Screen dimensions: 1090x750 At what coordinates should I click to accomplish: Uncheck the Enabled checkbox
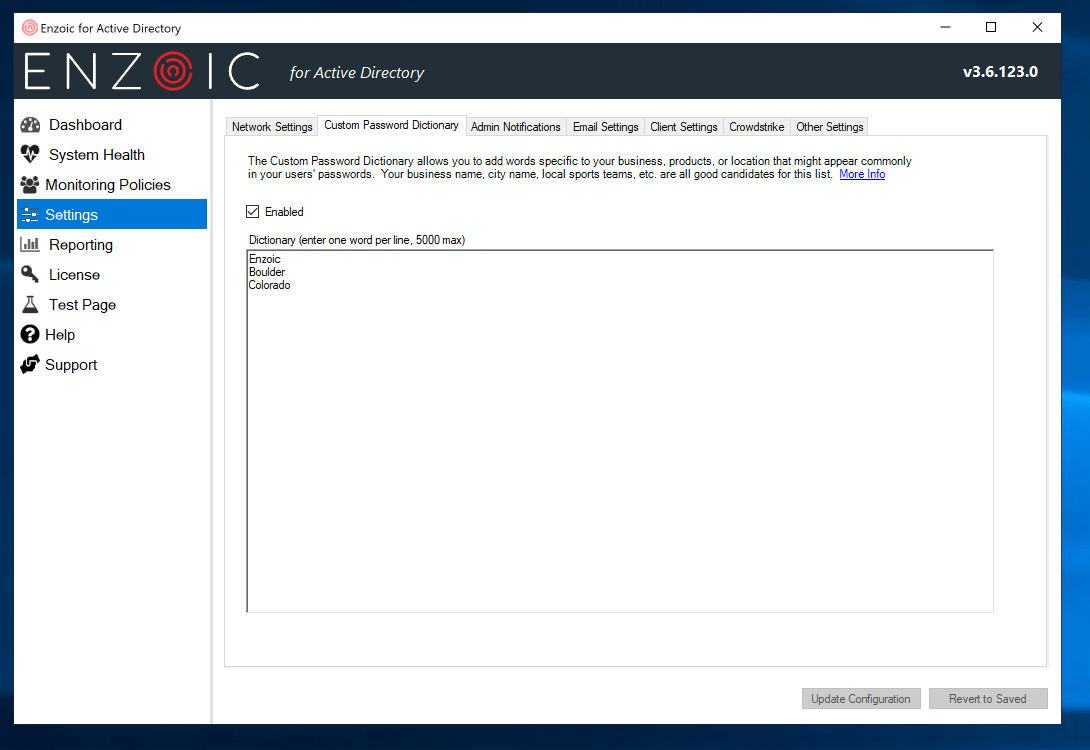[x=252, y=212]
